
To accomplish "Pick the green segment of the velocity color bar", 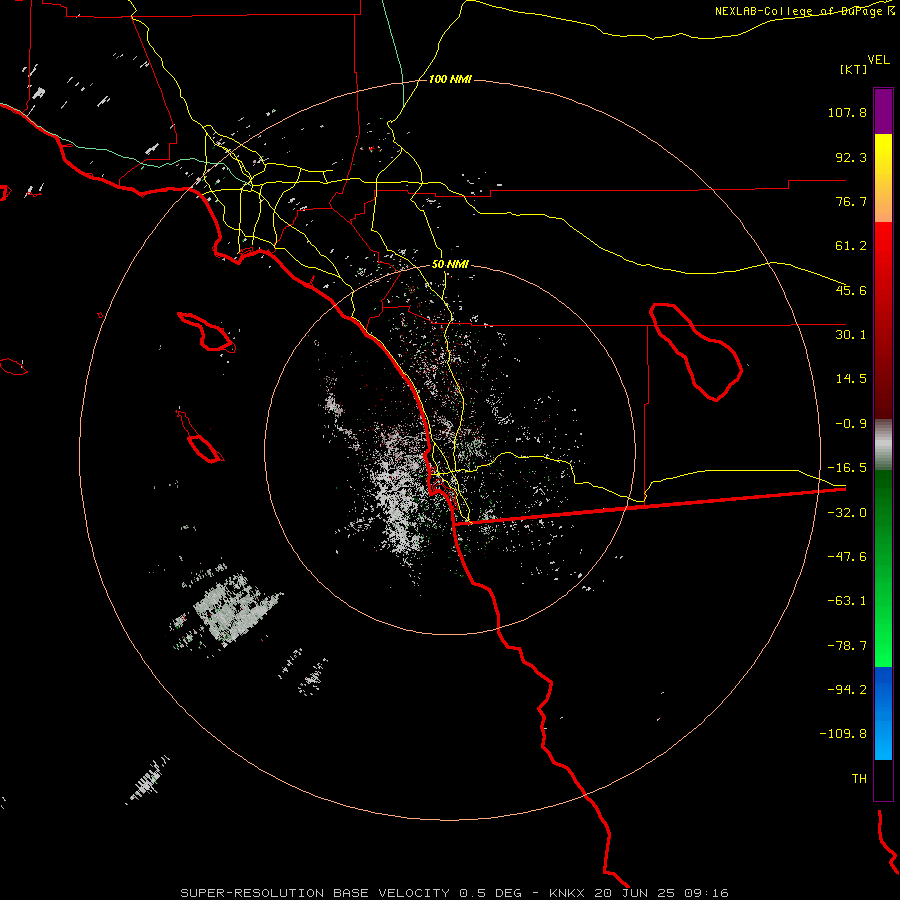I will (x=883, y=568).
